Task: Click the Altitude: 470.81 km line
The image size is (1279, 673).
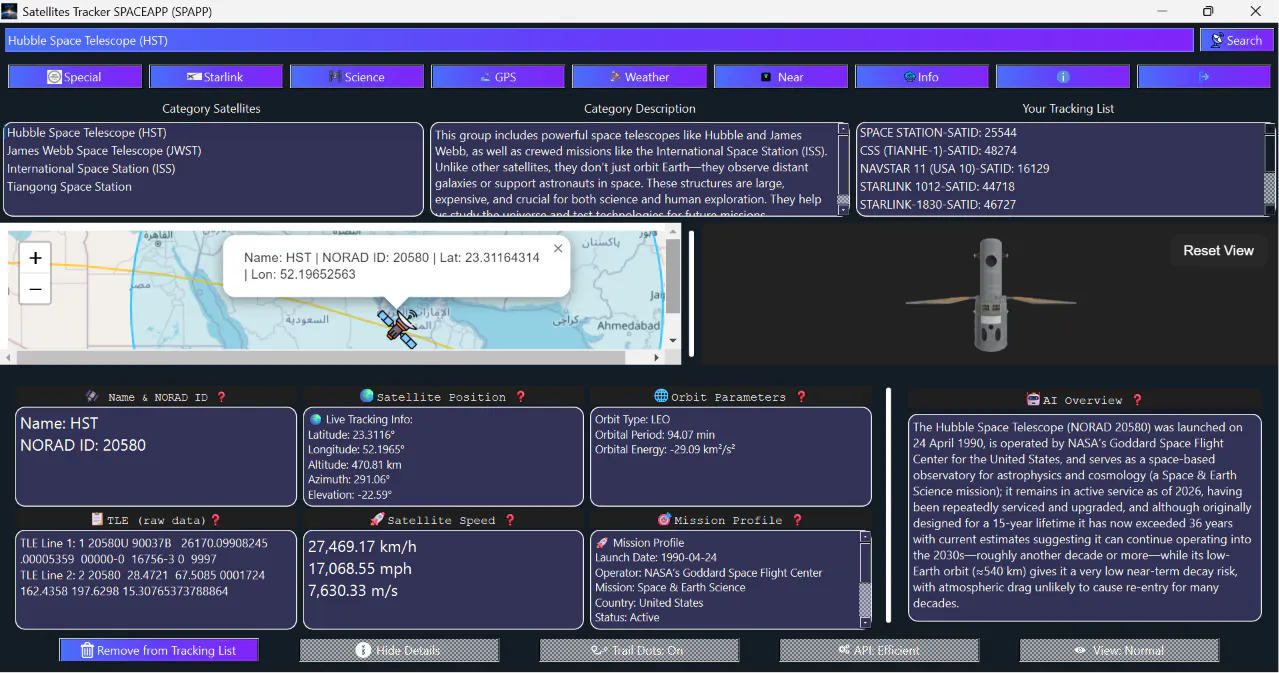Action: tap(356, 465)
